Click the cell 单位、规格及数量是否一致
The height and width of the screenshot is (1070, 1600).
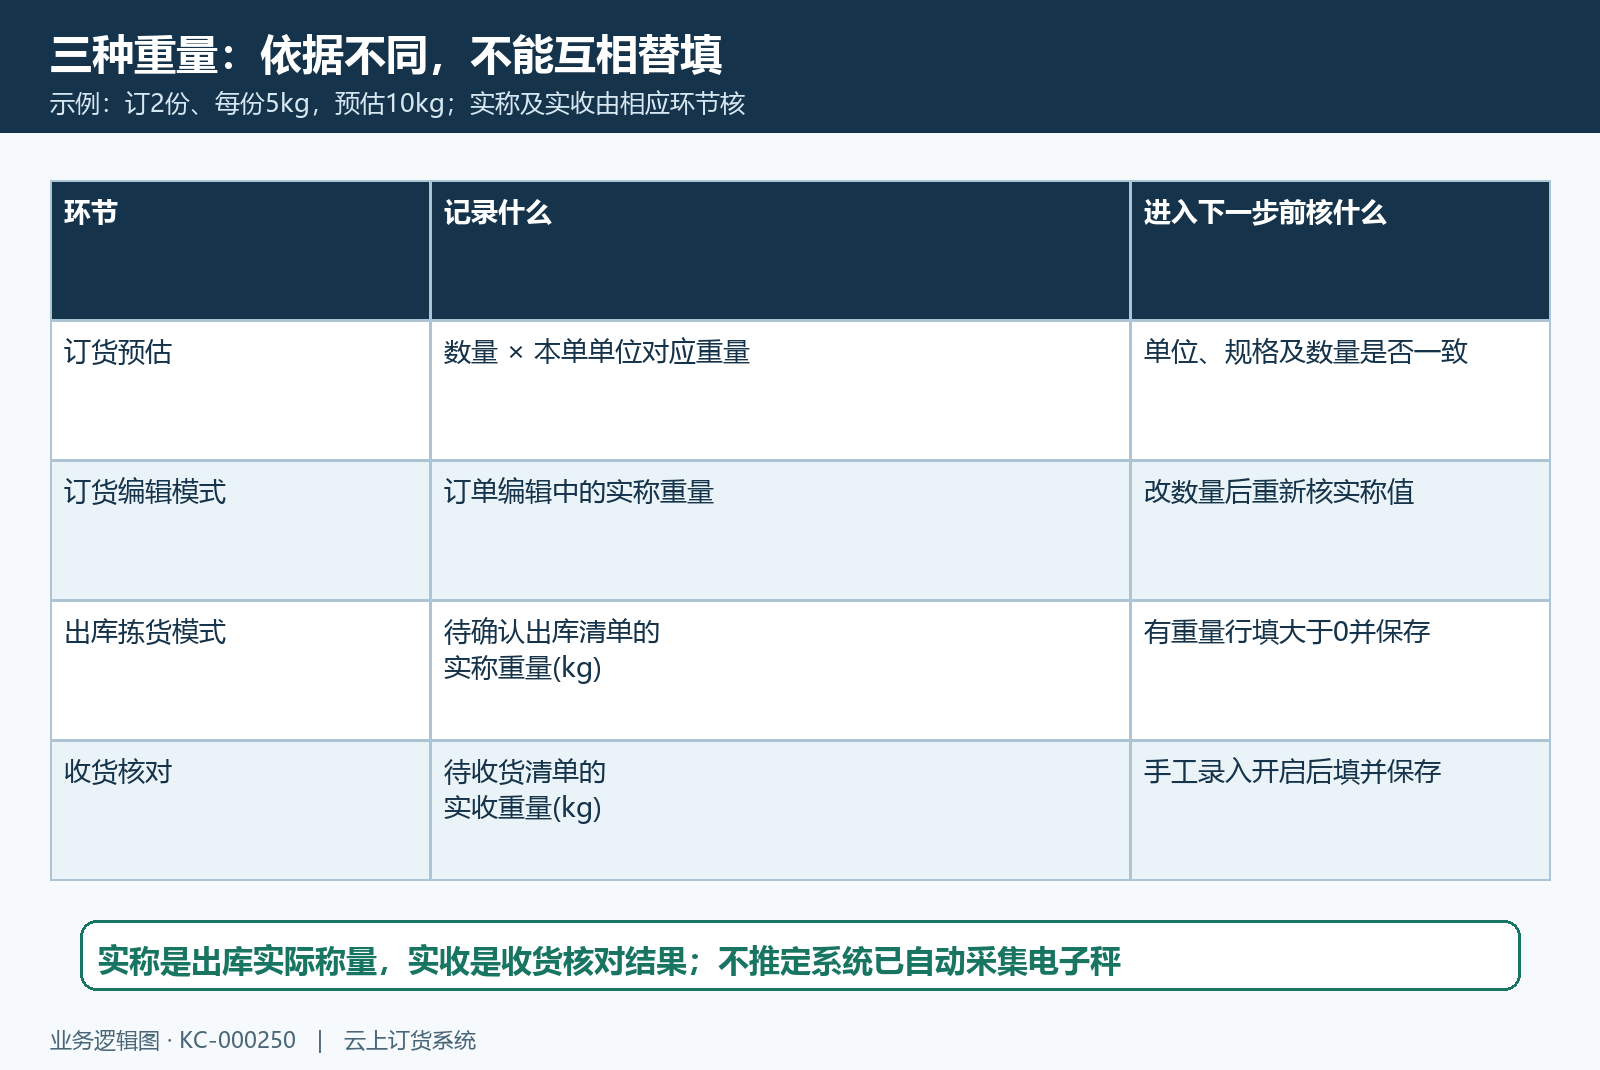1340,391
